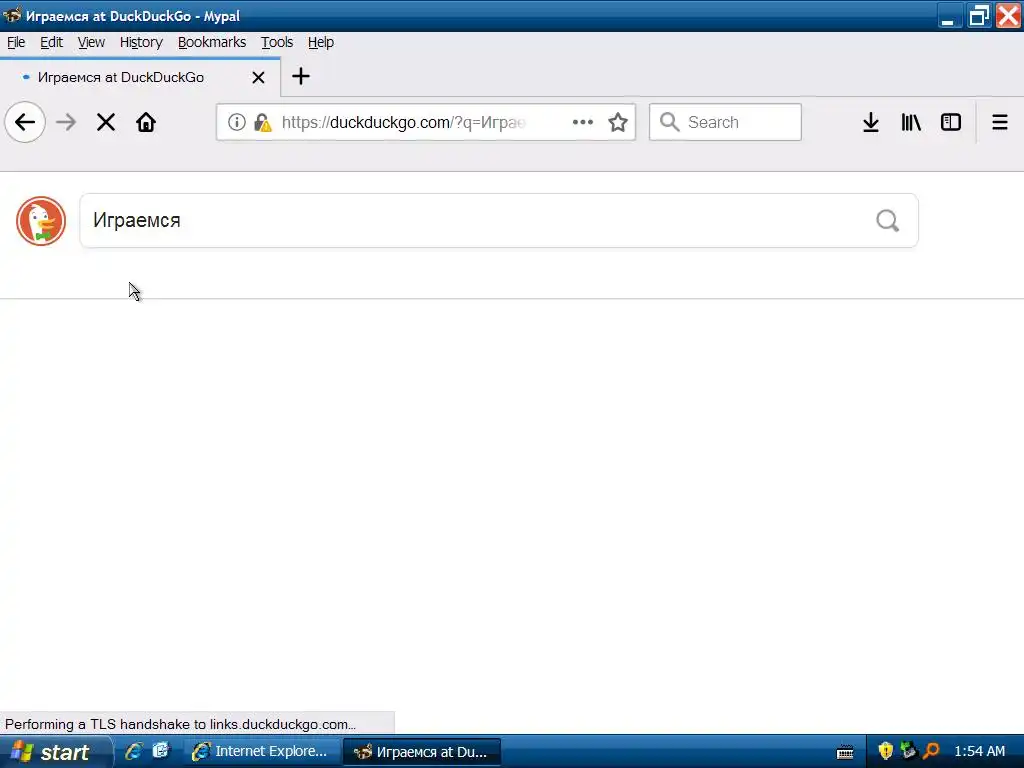This screenshot has width=1024, height=768.
Task: Select the Играемся at Du... taskbar button
Action: click(x=422, y=752)
